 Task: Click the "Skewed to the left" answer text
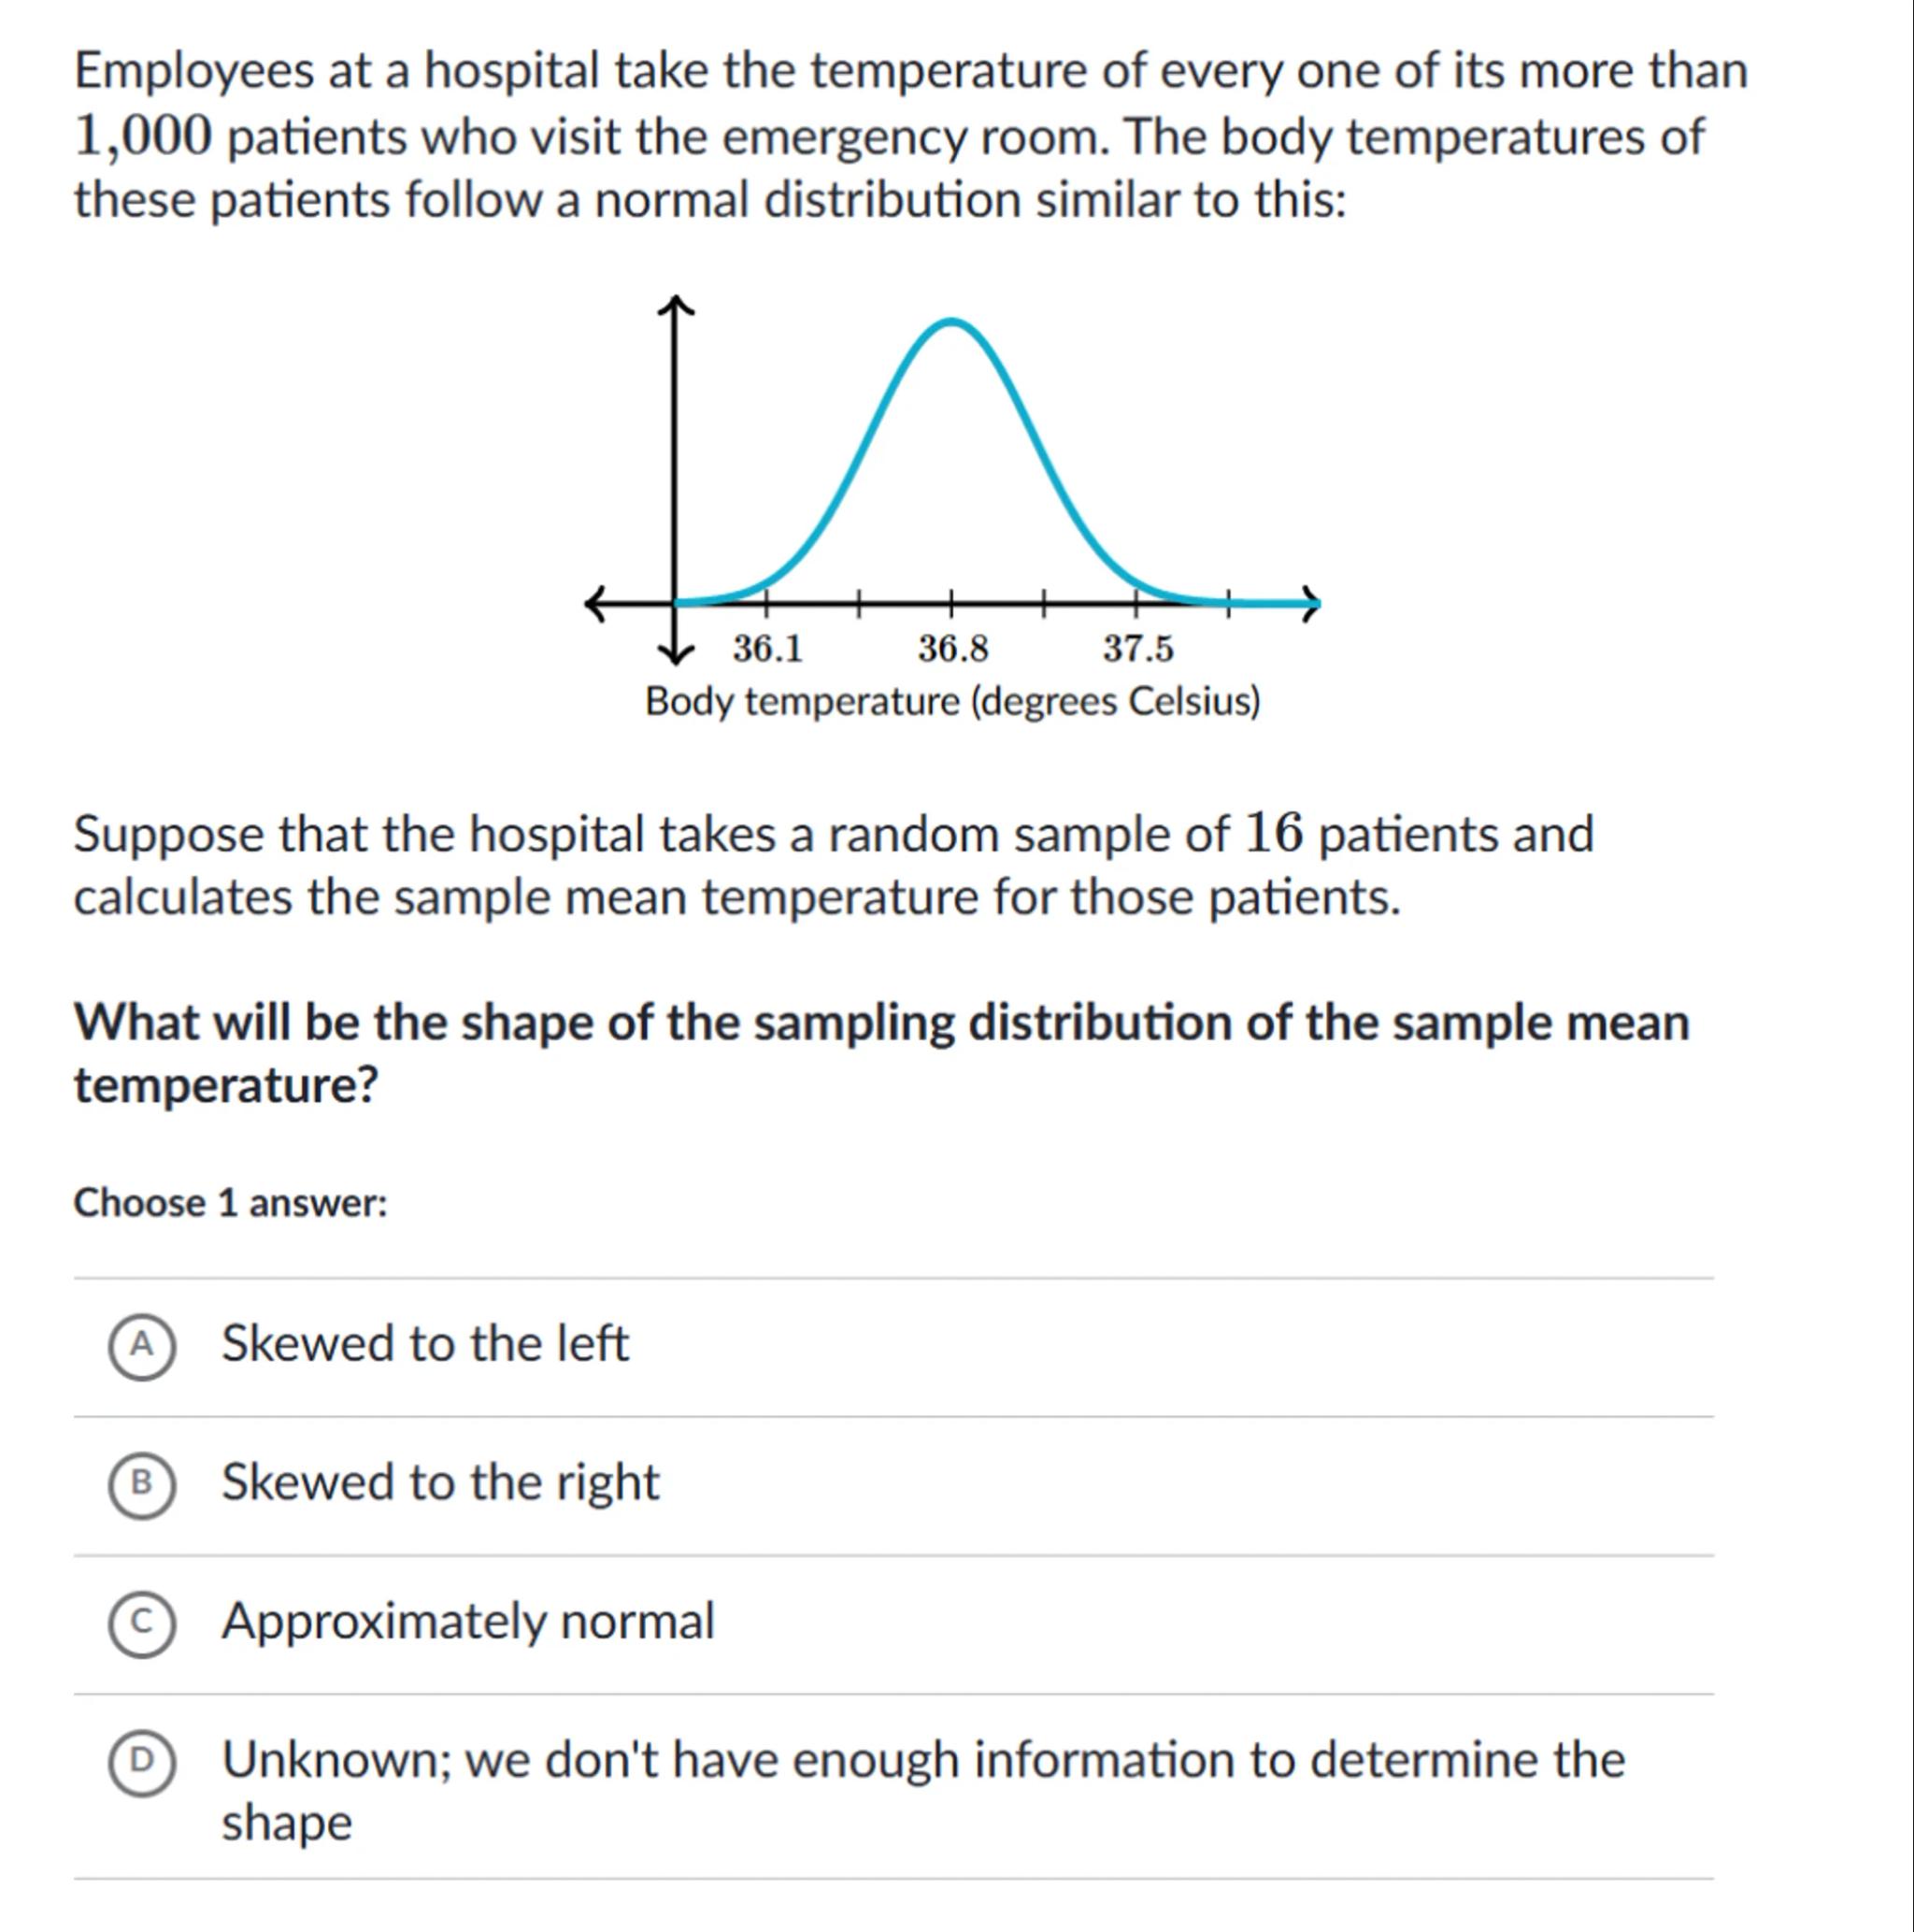click(x=425, y=1344)
